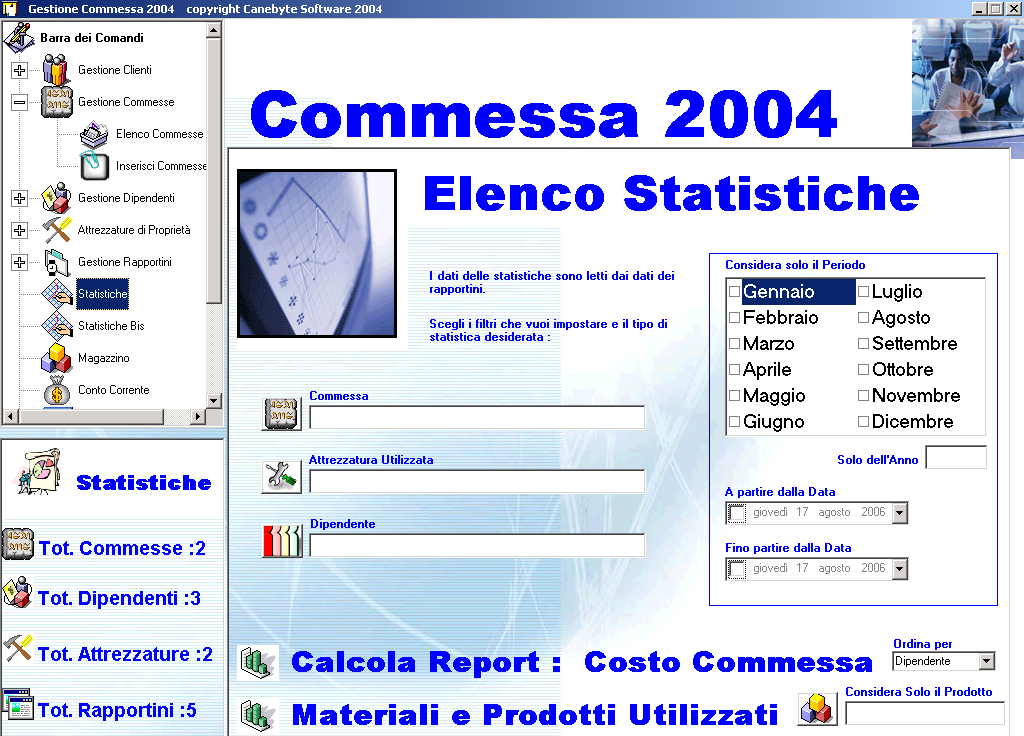Run the Calcola Report Costo Commessa report
Screen dimensions: 1024x736
[x=581, y=662]
